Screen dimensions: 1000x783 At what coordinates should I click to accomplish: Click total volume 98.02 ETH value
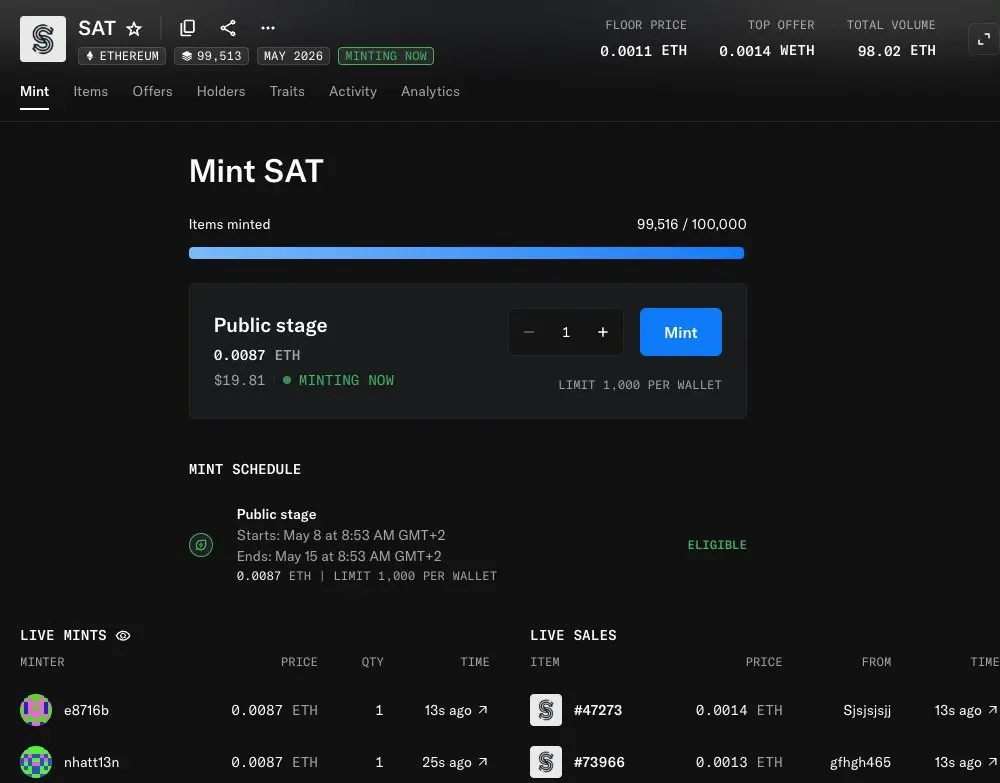pos(896,50)
